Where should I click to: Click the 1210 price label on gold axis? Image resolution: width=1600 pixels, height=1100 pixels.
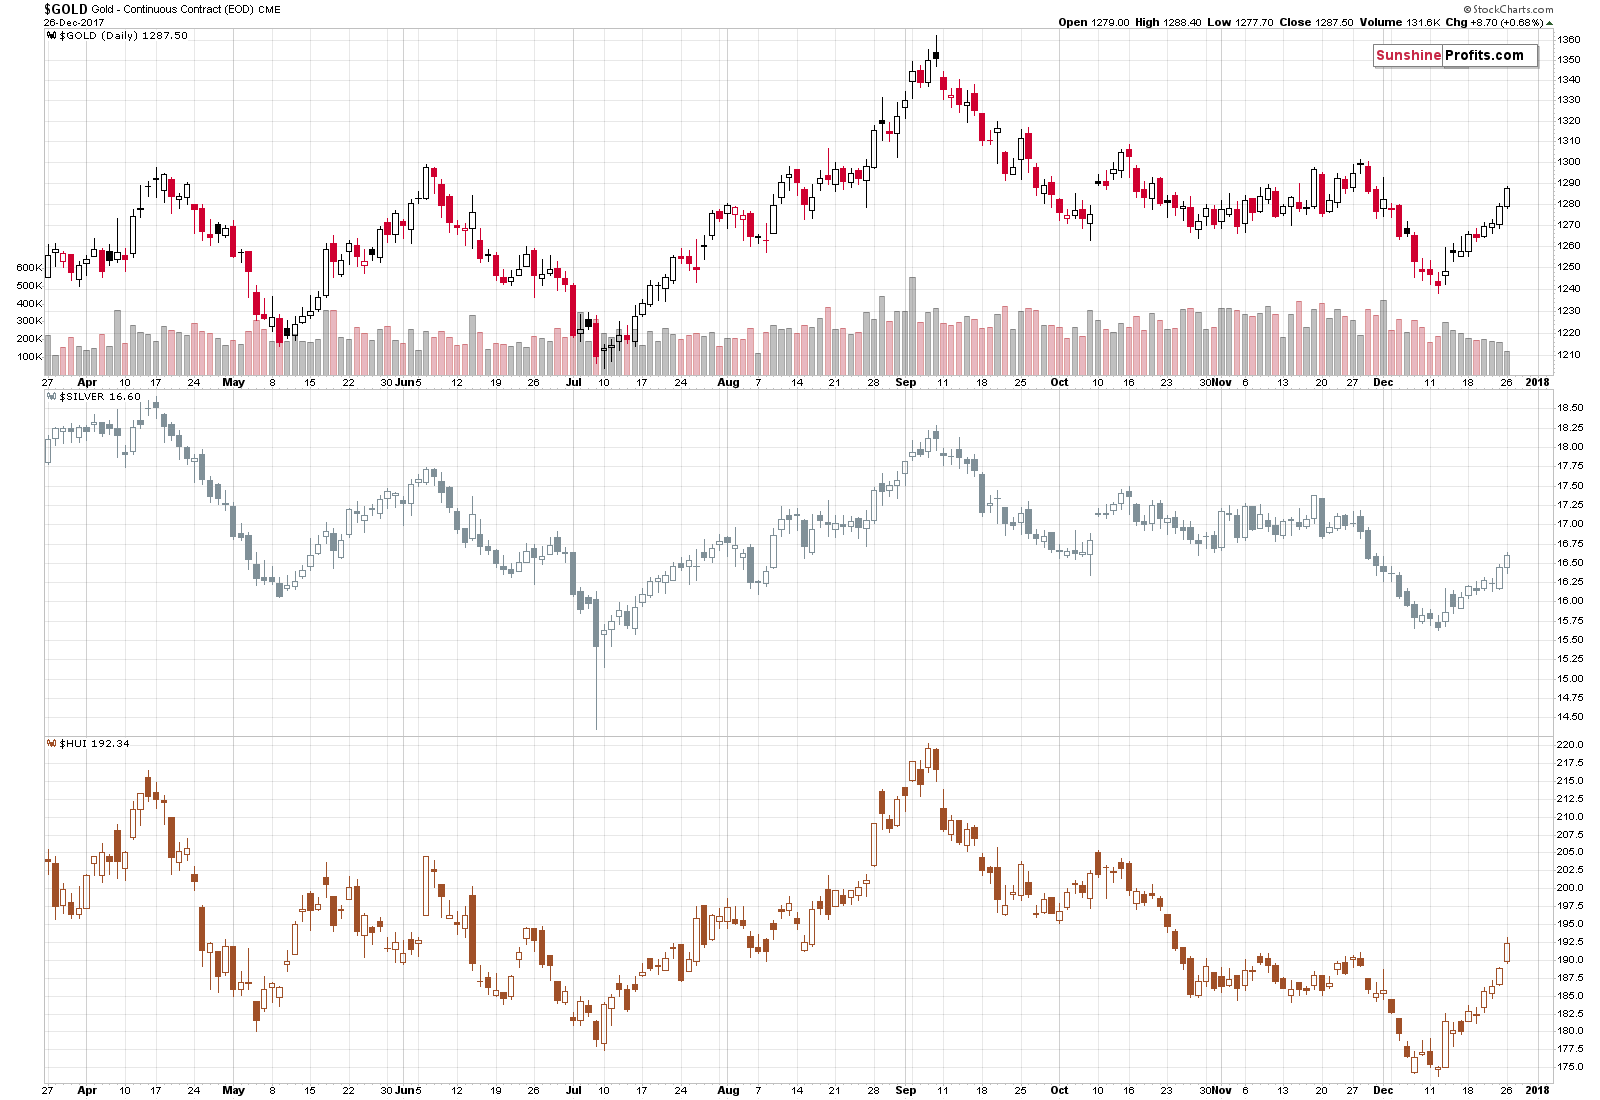click(1568, 354)
